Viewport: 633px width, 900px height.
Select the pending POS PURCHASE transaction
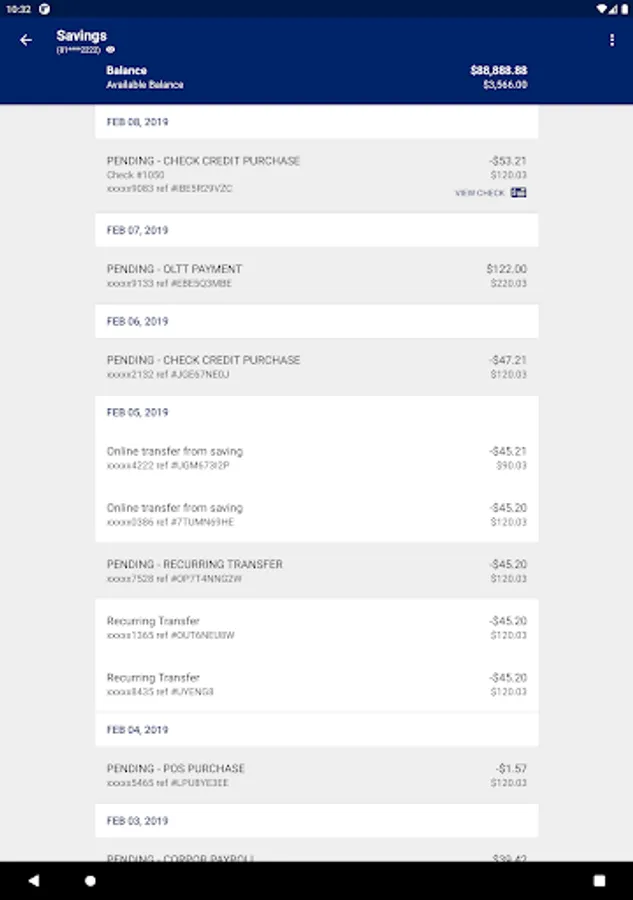pyautogui.click(x=316, y=775)
